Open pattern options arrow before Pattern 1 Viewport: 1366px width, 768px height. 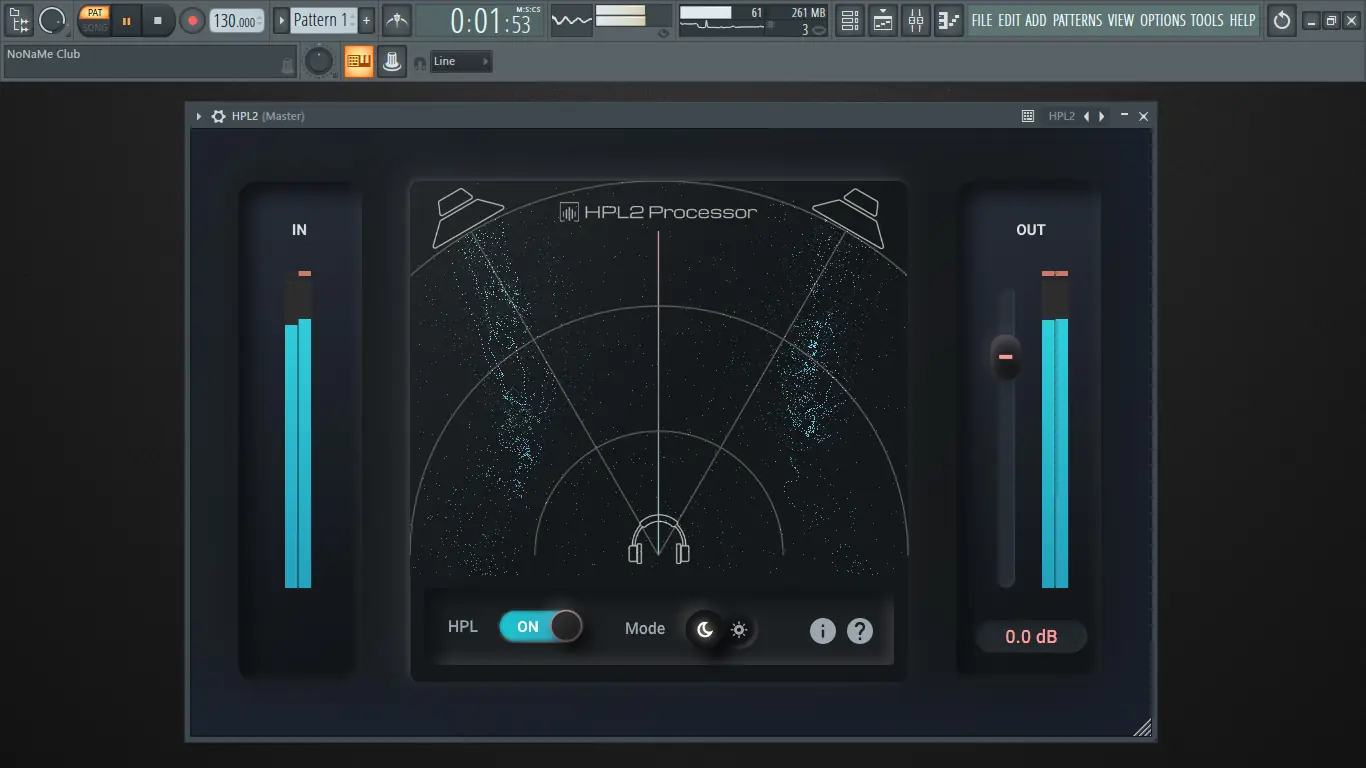(x=281, y=20)
